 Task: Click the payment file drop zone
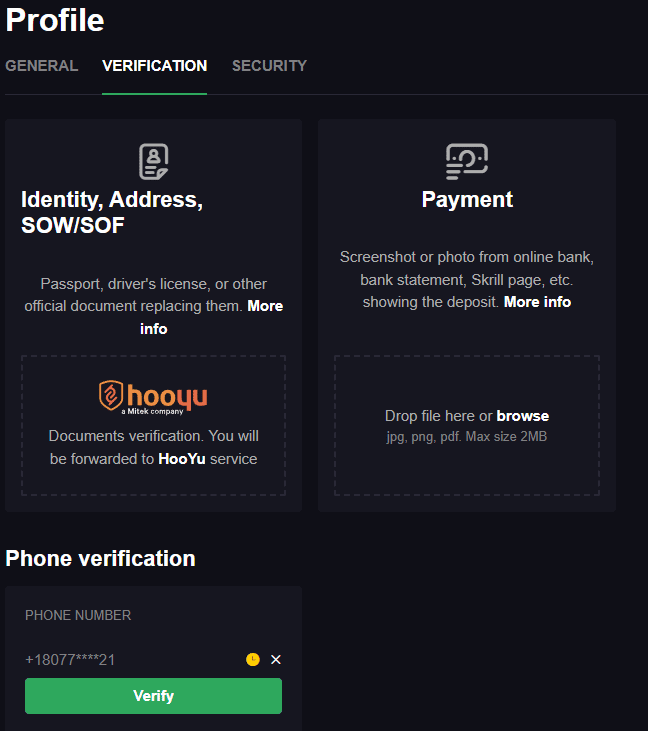point(467,426)
